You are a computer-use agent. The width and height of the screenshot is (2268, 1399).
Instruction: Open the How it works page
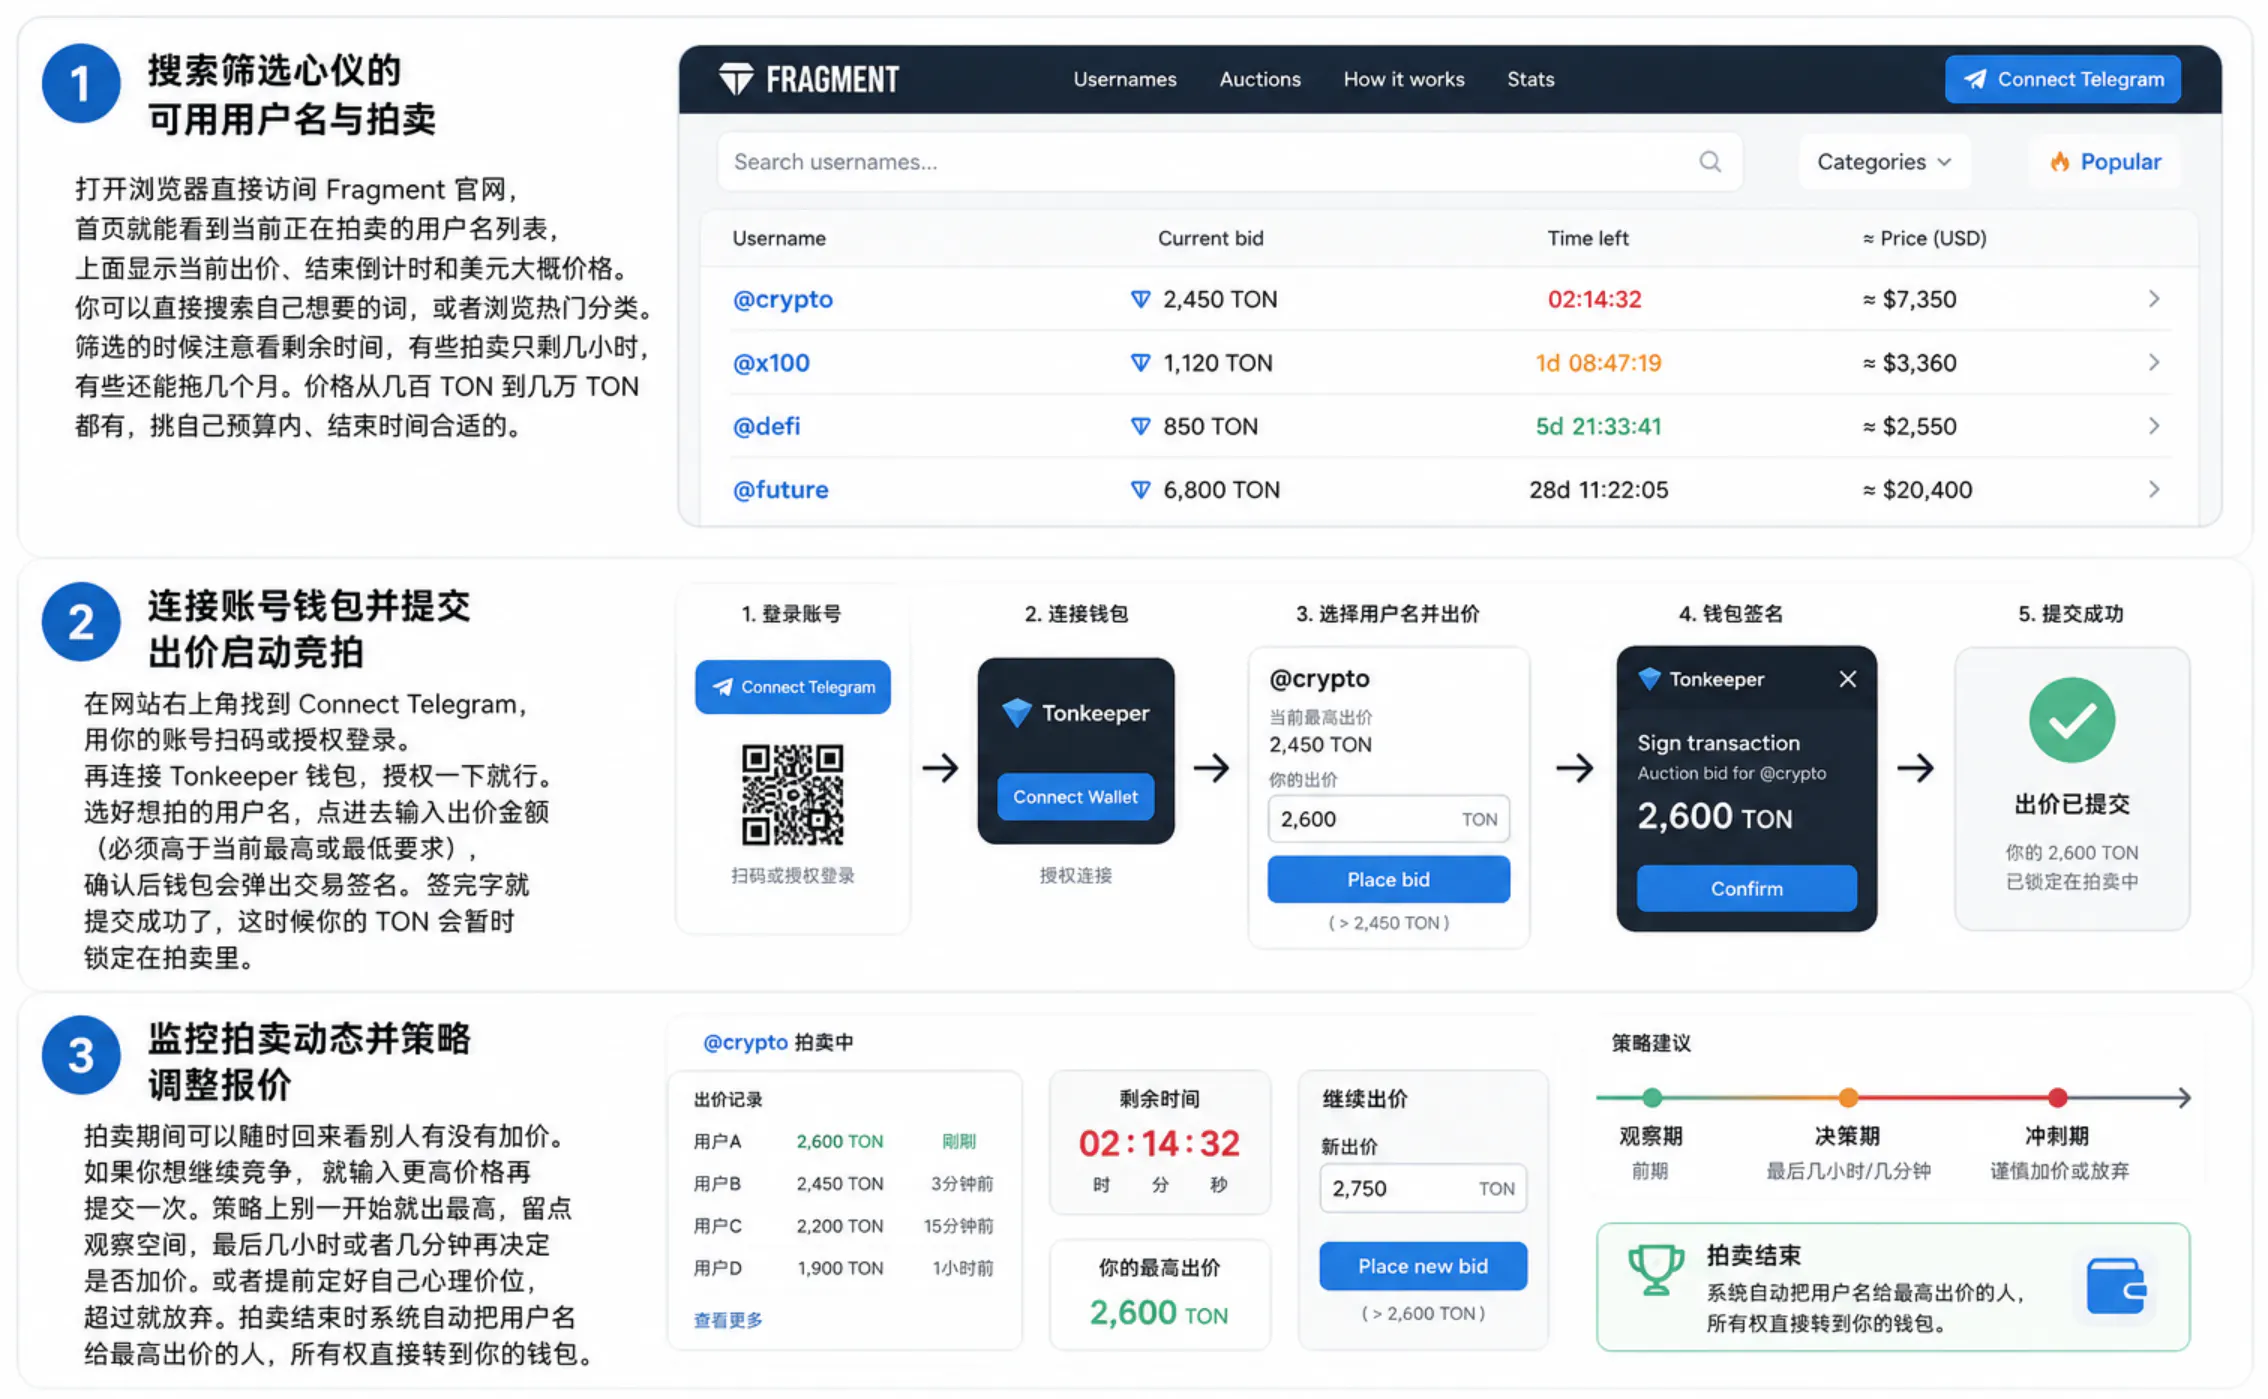(1403, 79)
